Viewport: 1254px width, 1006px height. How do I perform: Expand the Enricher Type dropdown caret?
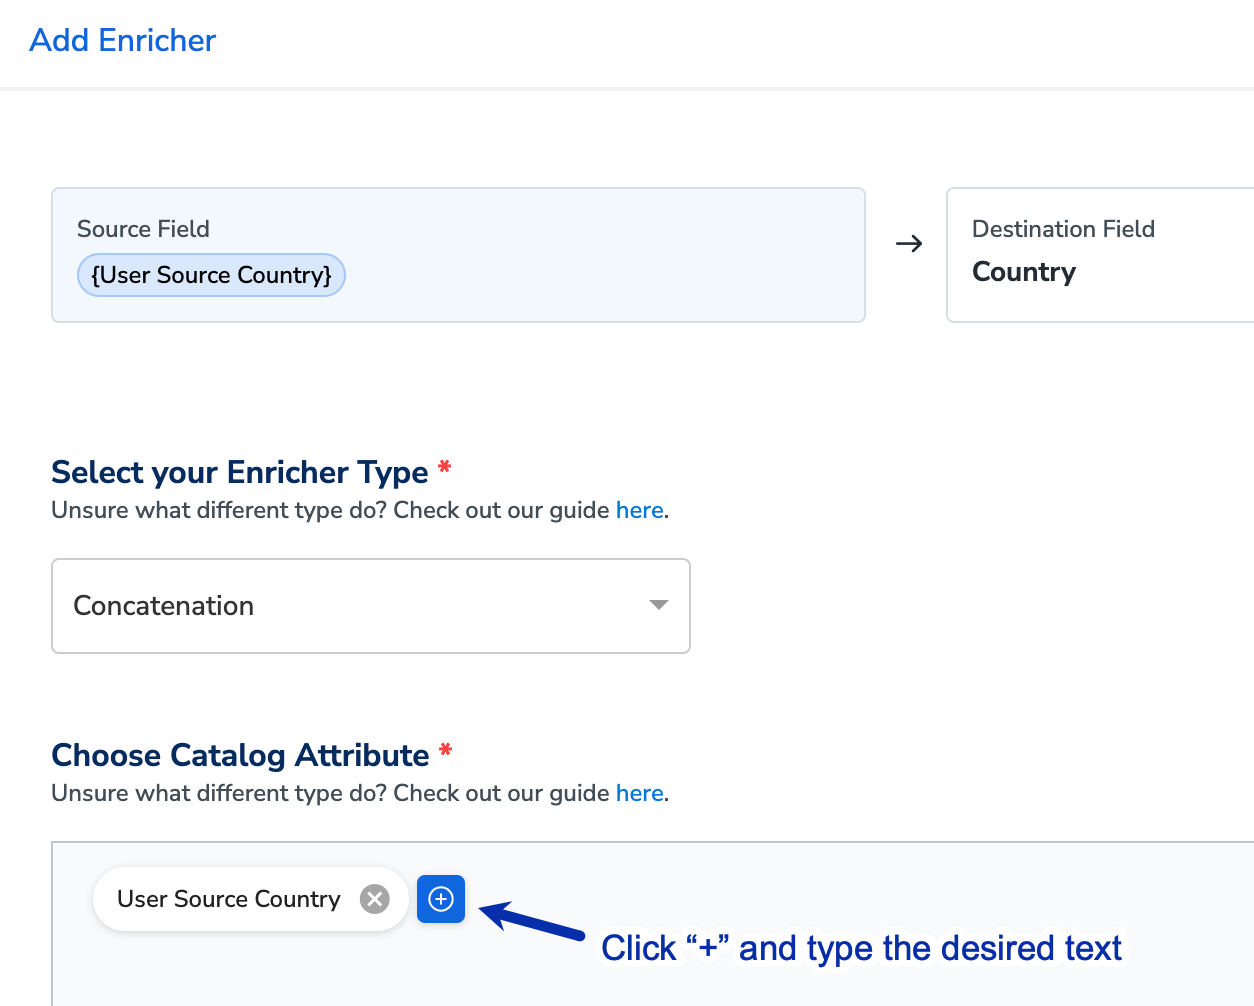coord(658,605)
